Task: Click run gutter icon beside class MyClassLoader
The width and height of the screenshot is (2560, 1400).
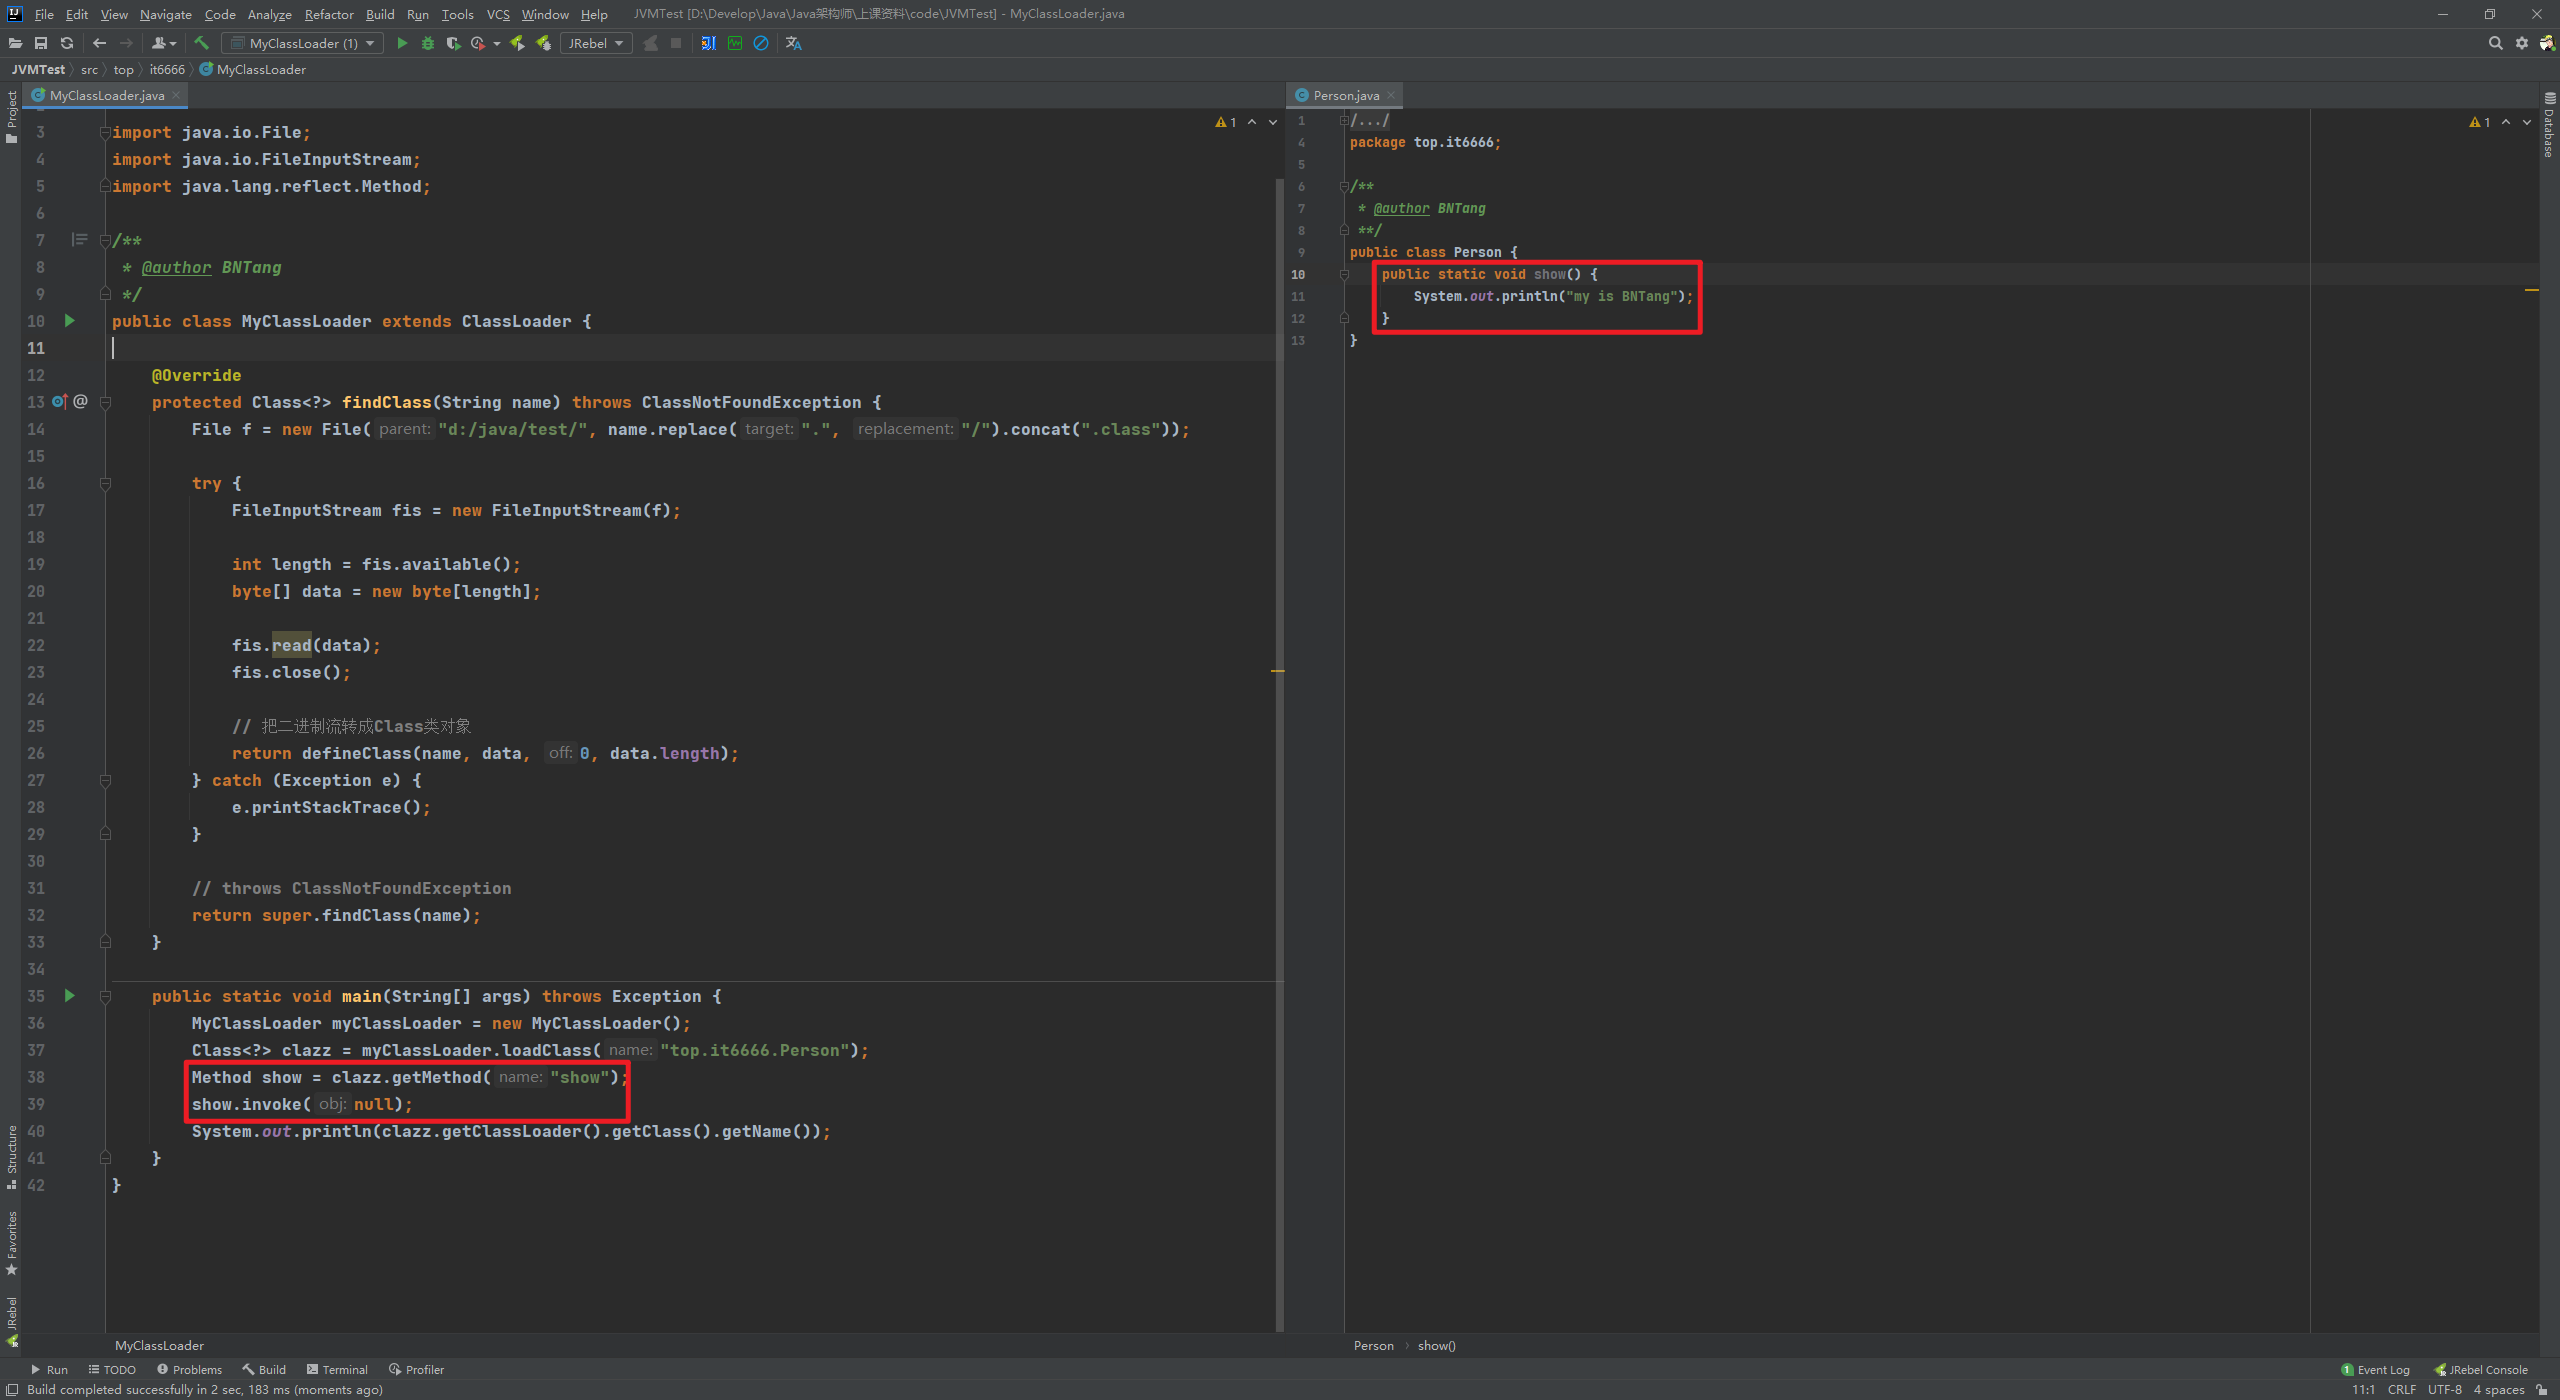Action: [70, 321]
